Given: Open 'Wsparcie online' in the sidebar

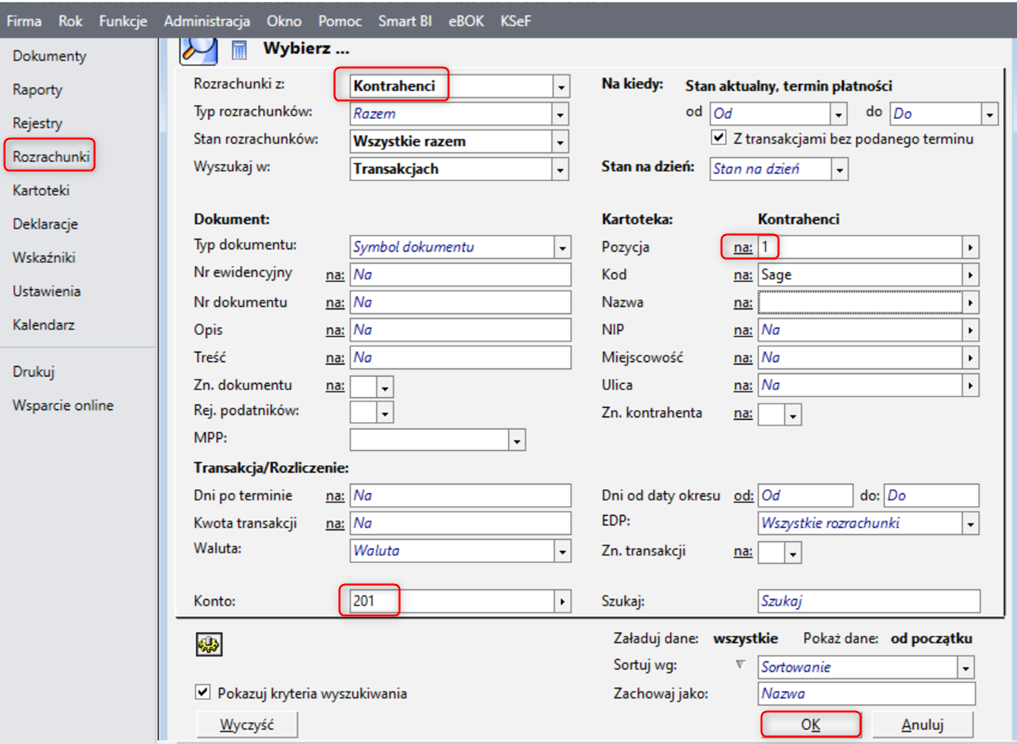Looking at the screenshot, I should click(63, 405).
